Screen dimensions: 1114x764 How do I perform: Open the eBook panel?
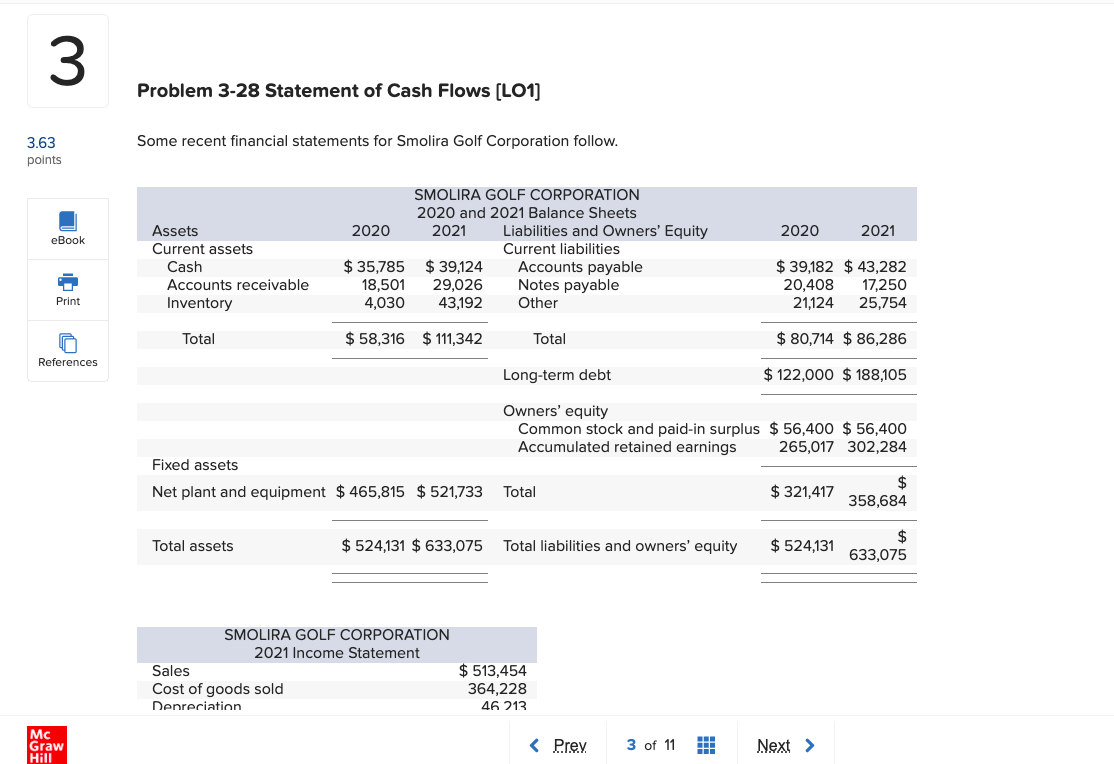coord(67,228)
